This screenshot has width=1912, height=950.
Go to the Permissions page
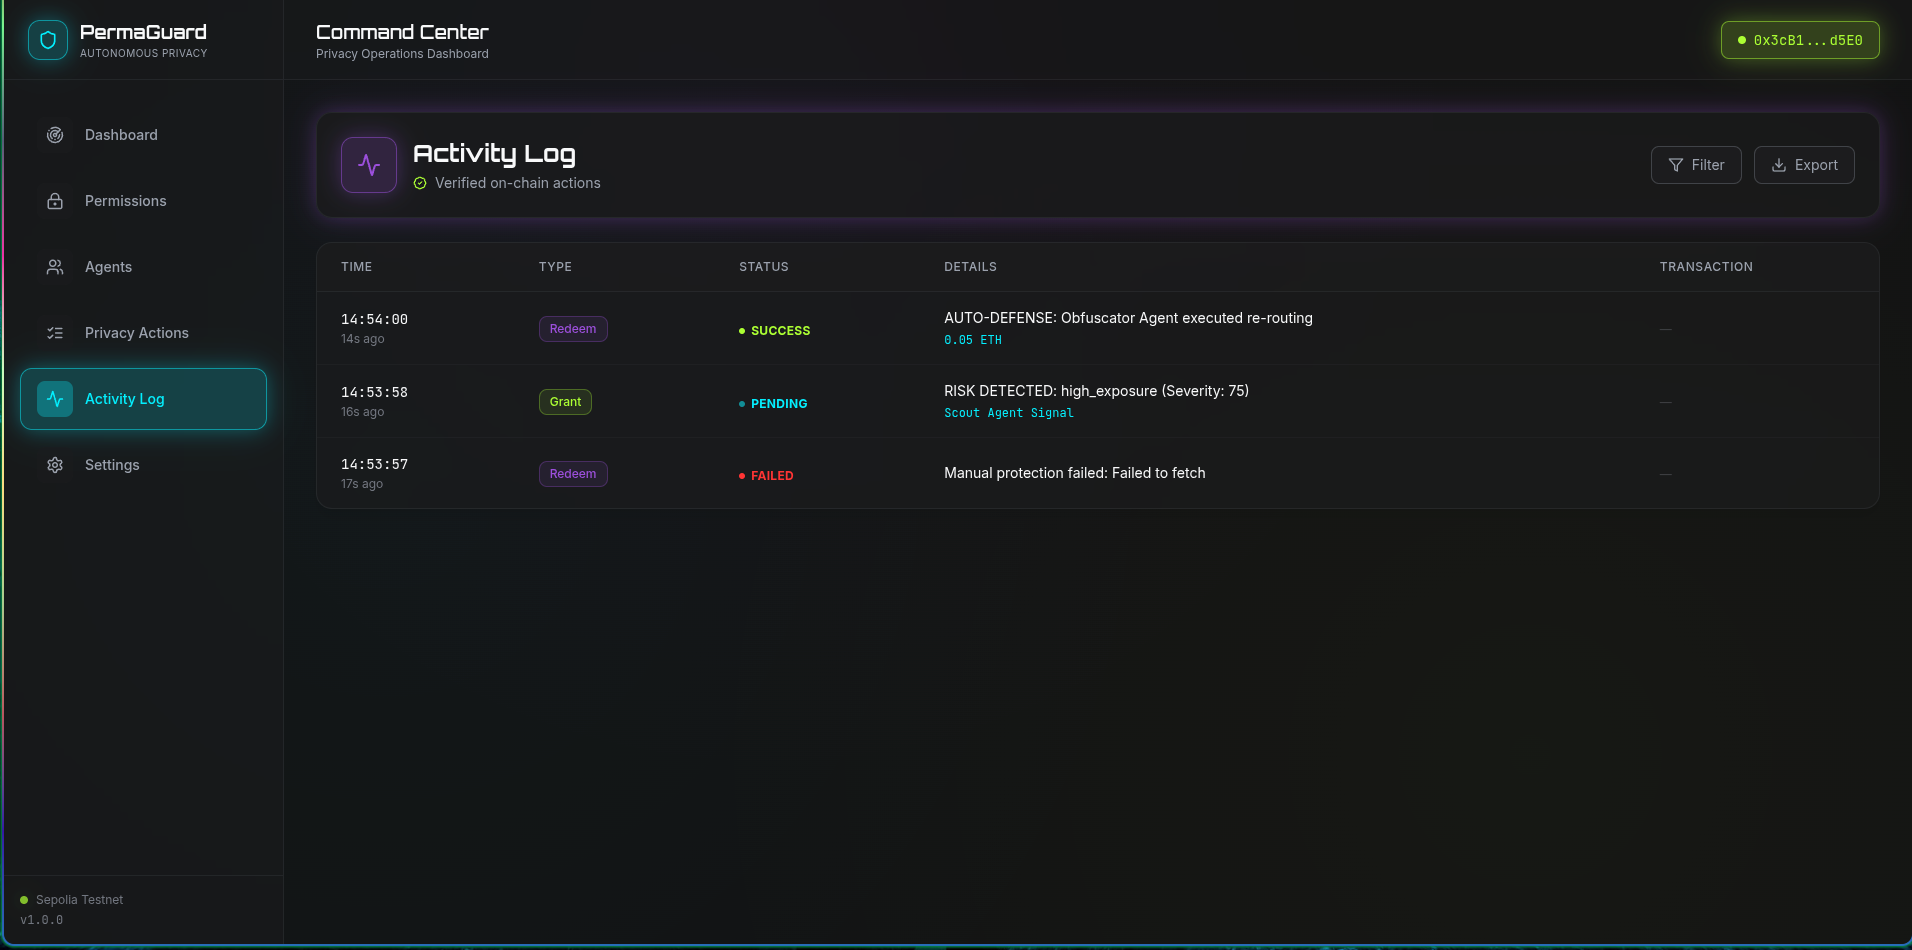point(125,201)
